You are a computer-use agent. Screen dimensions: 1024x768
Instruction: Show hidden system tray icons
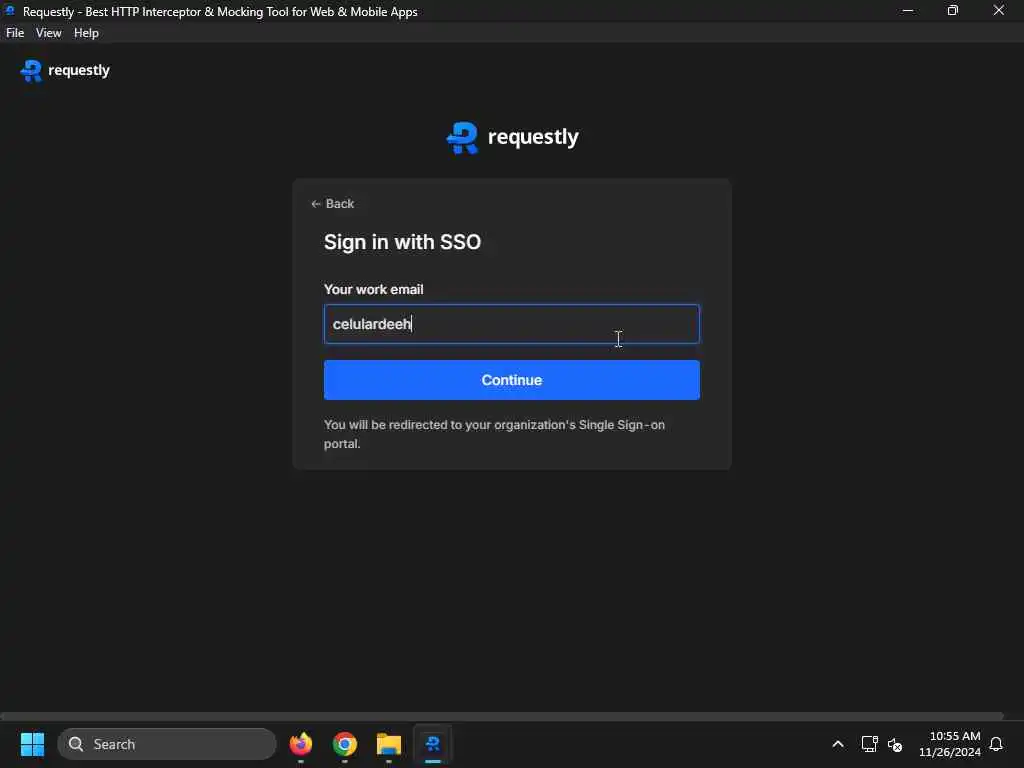(838, 744)
